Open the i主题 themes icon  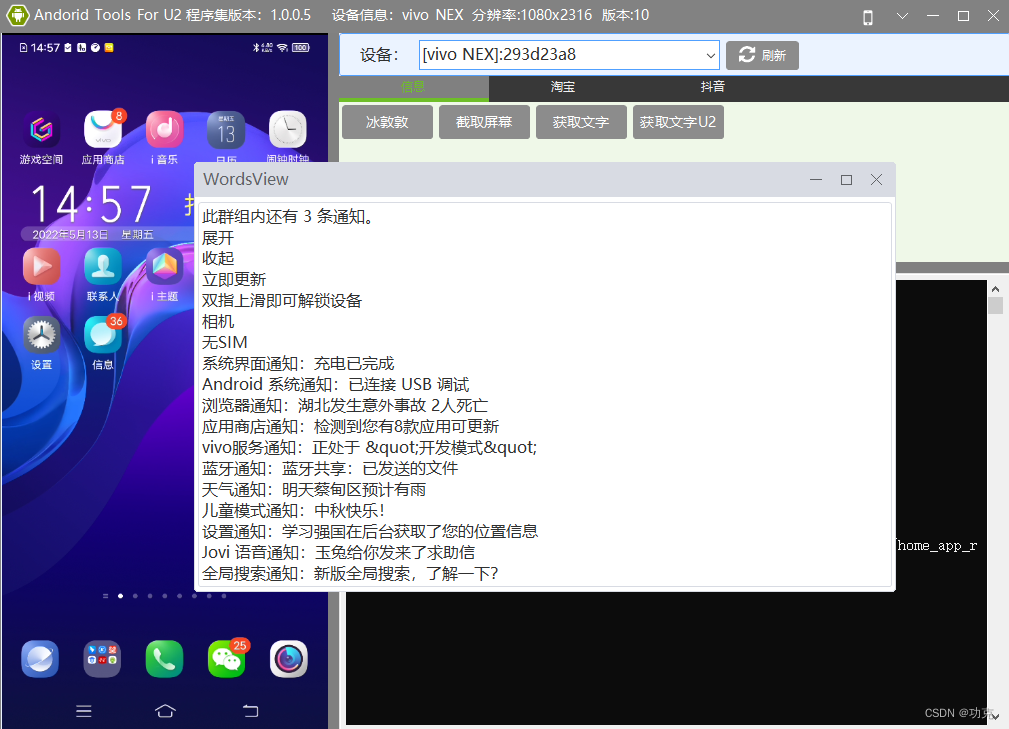coord(163,266)
